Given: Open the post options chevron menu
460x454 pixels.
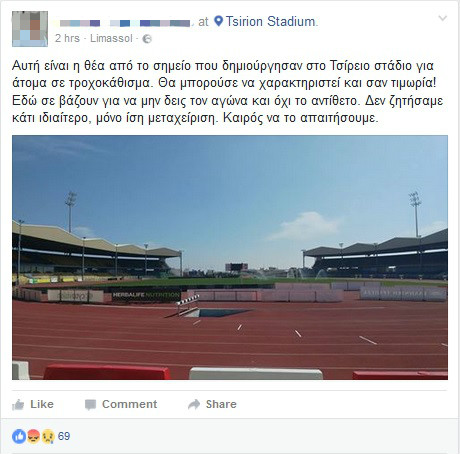Looking at the screenshot, I should tap(442, 18).
